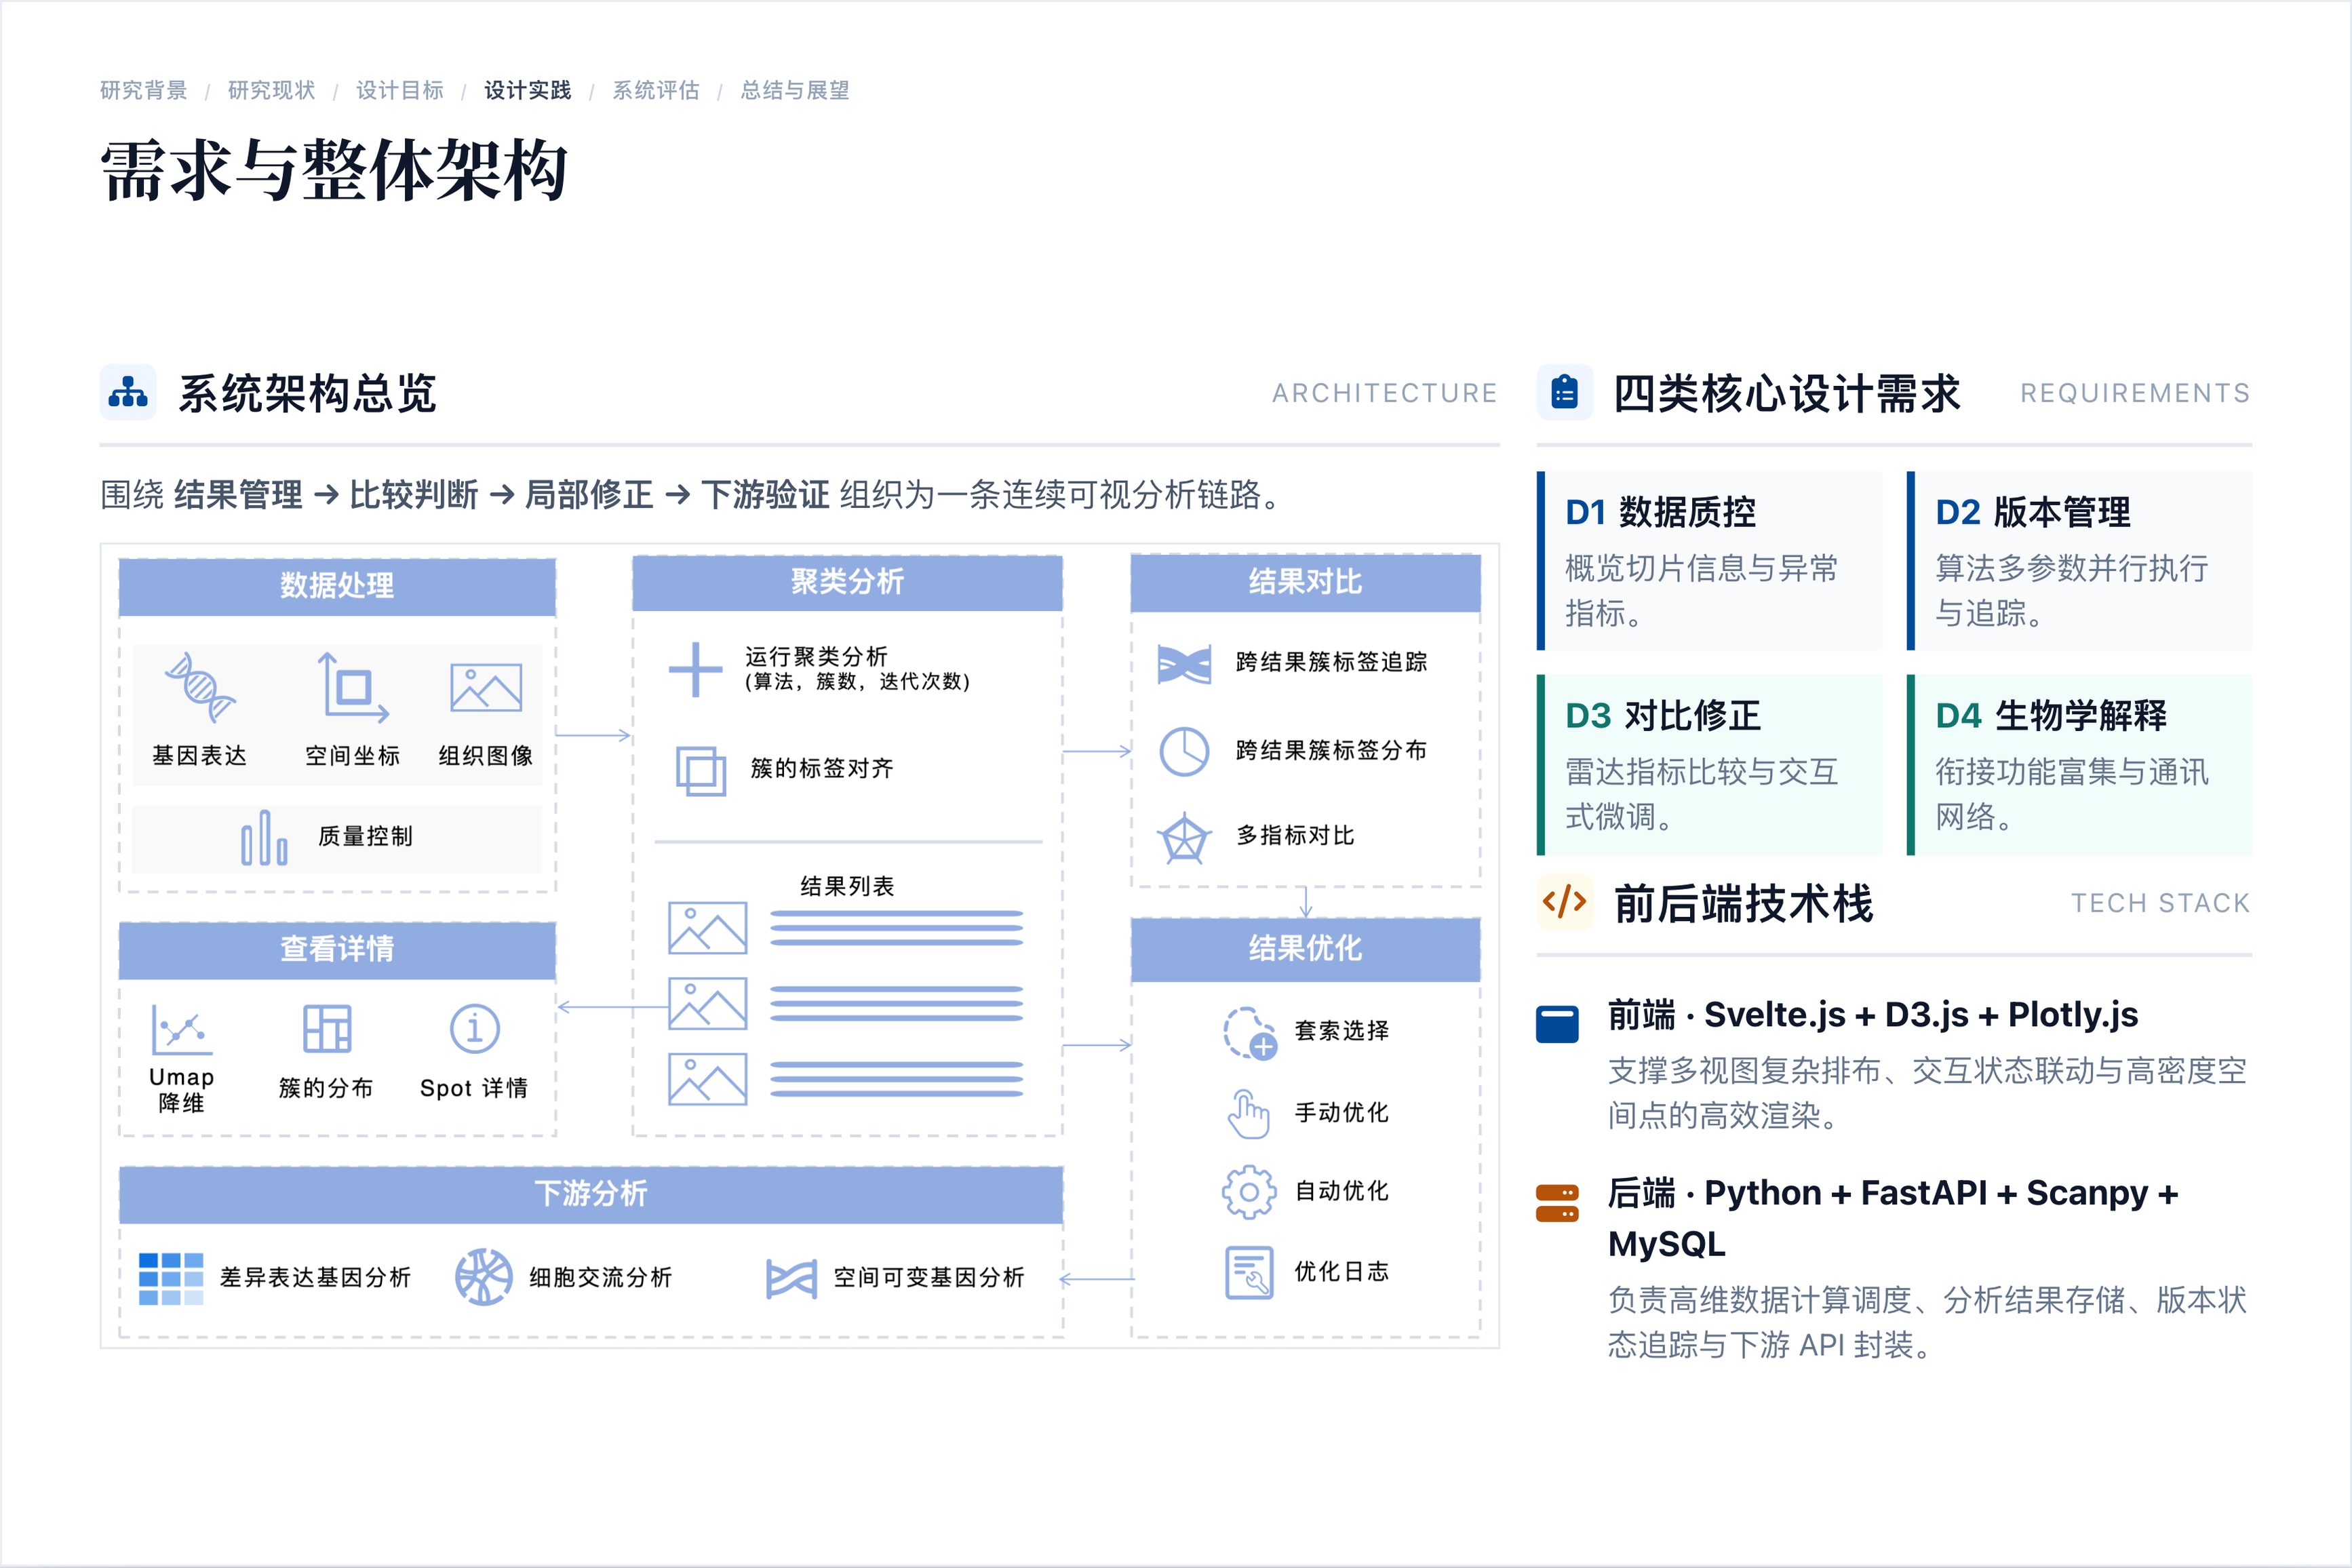
Task: Select the Umap scatter plot icon
Action: pyautogui.click(x=182, y=1029)
